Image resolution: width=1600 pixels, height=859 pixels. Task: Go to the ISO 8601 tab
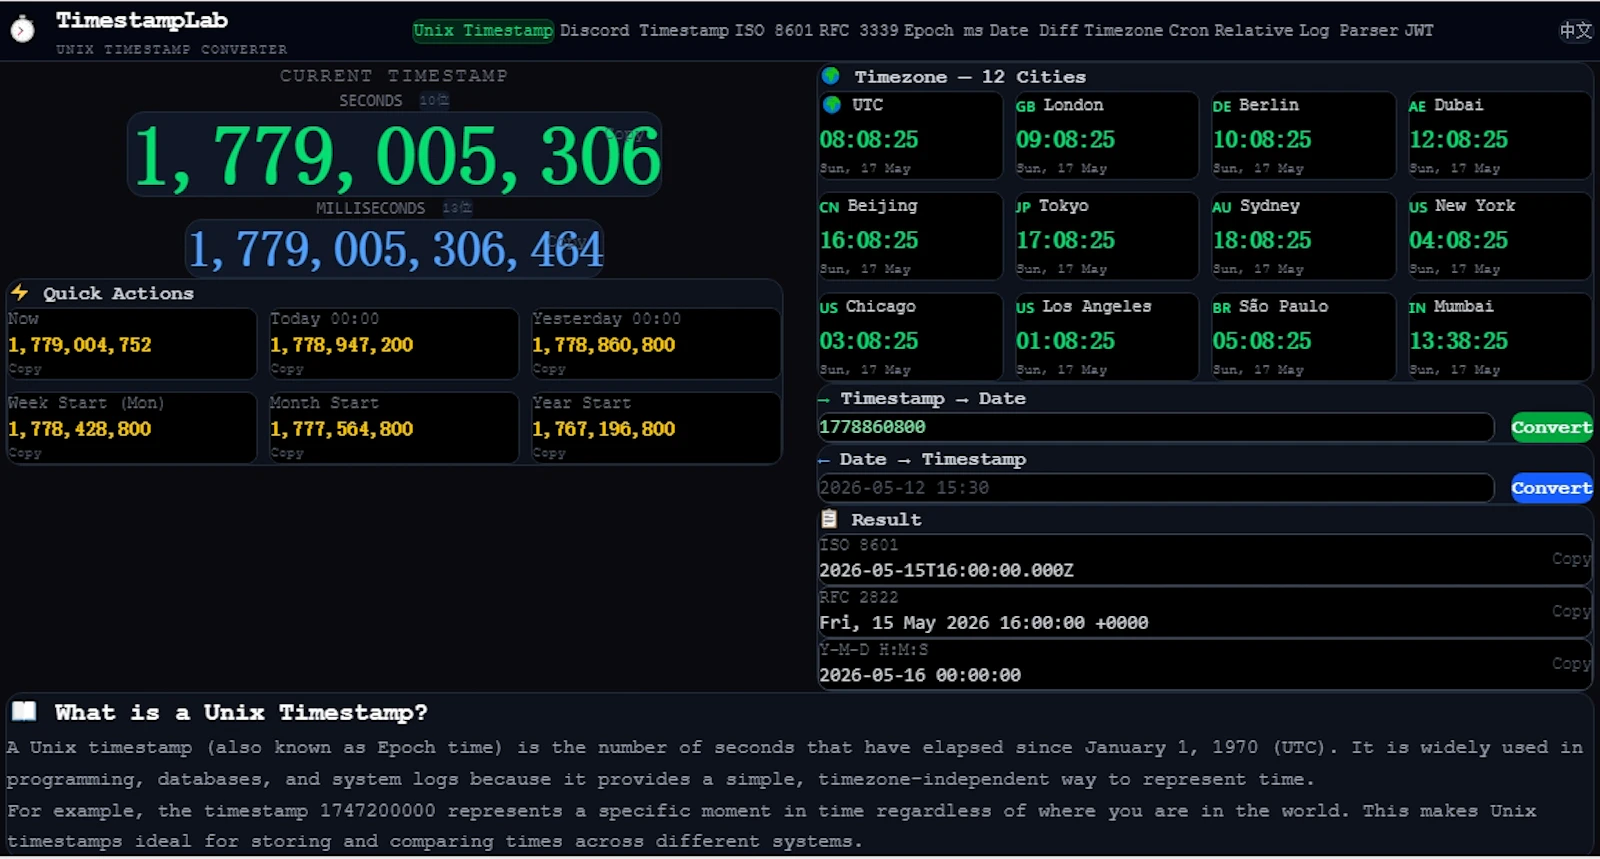point(774,31)
